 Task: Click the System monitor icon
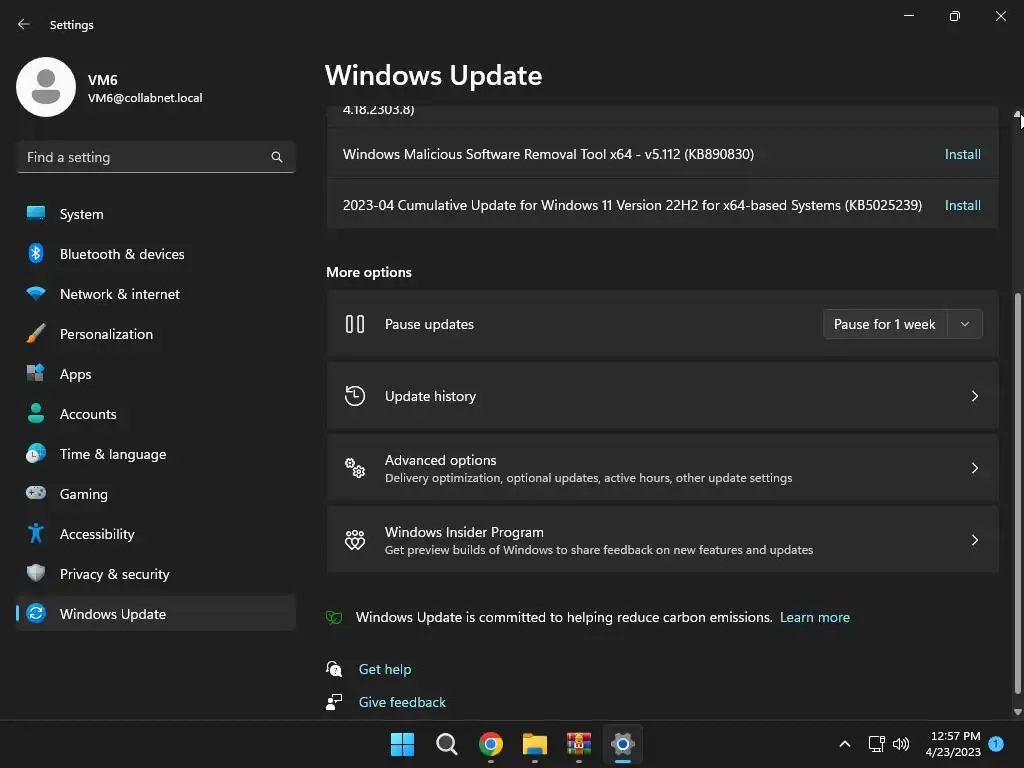point(36,214)
